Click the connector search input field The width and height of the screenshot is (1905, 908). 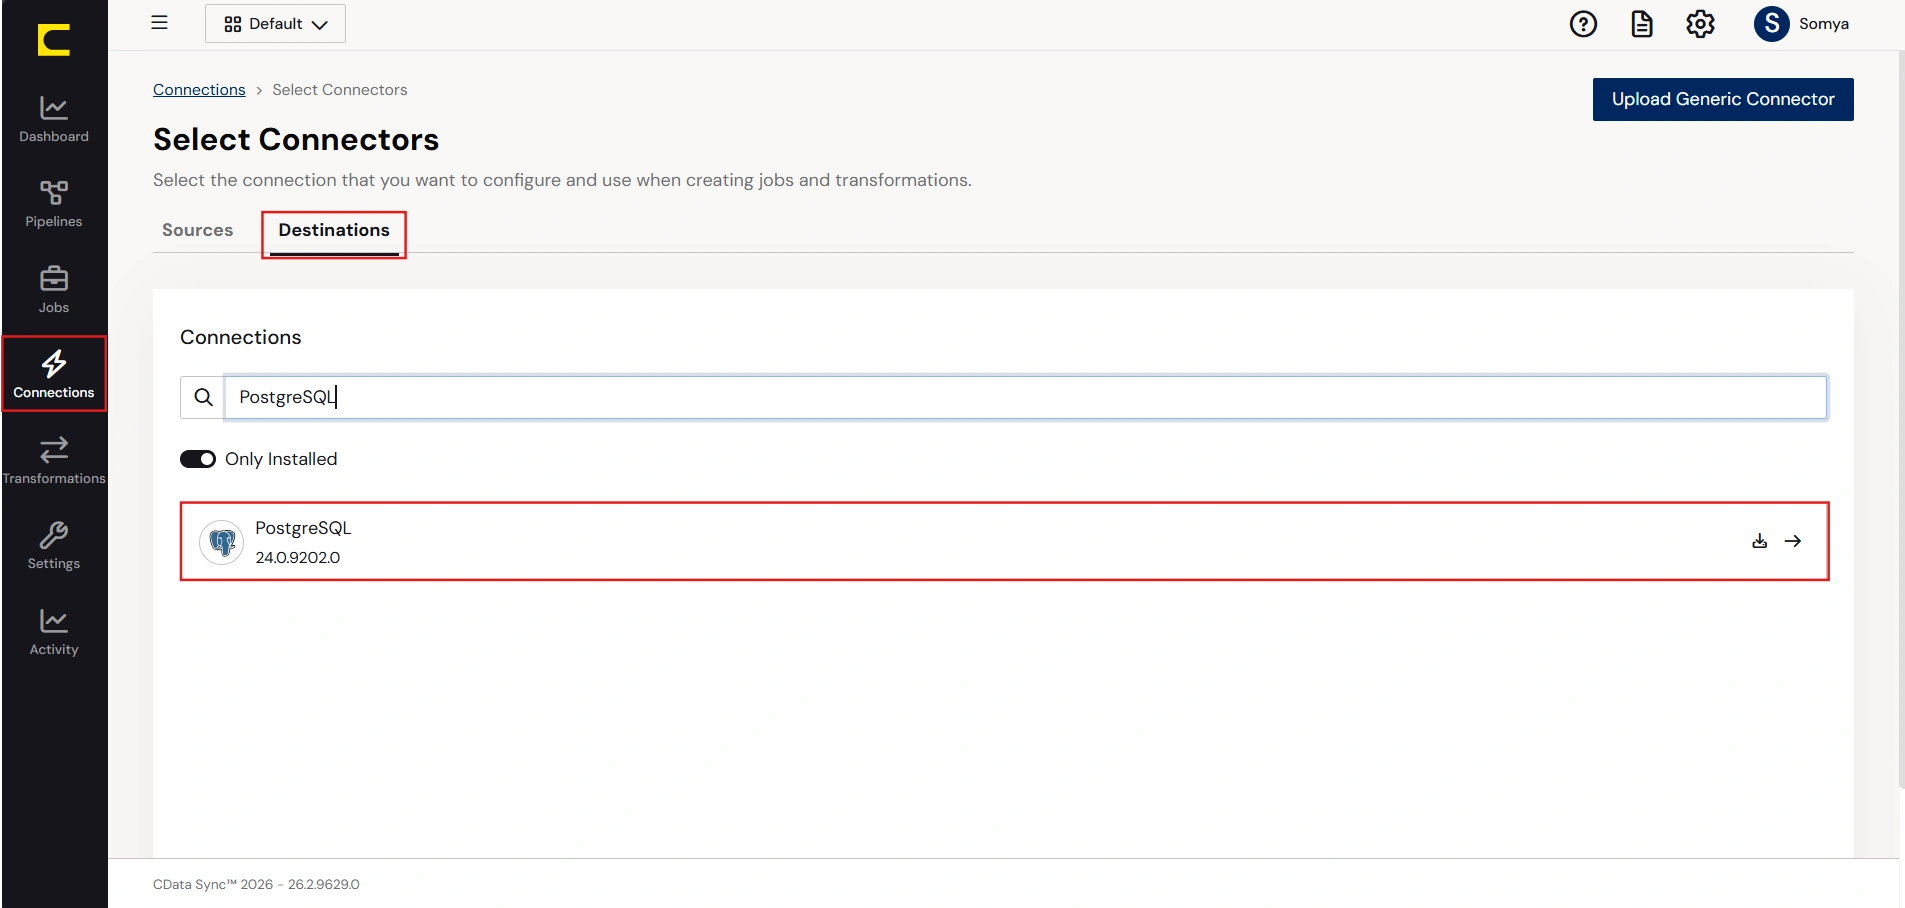[1026, 397]
